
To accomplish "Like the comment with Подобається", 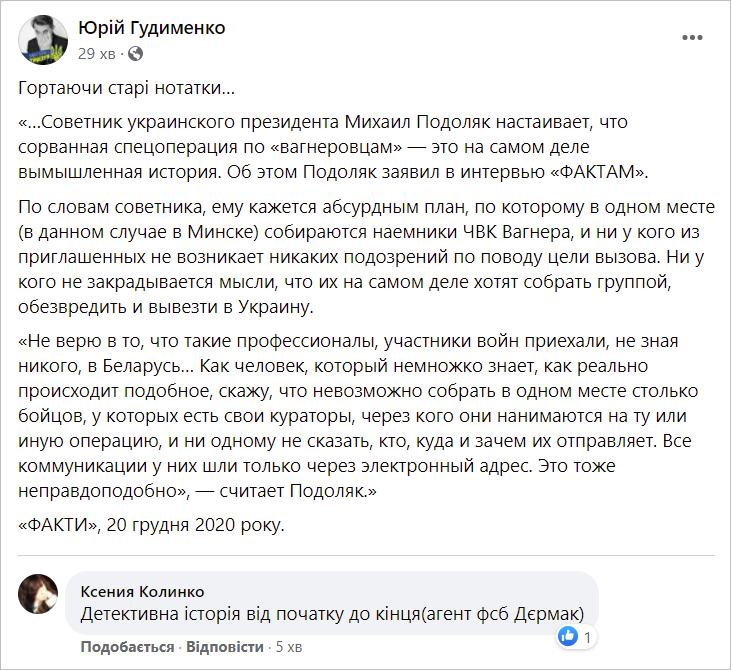I will tap(127, 647).
